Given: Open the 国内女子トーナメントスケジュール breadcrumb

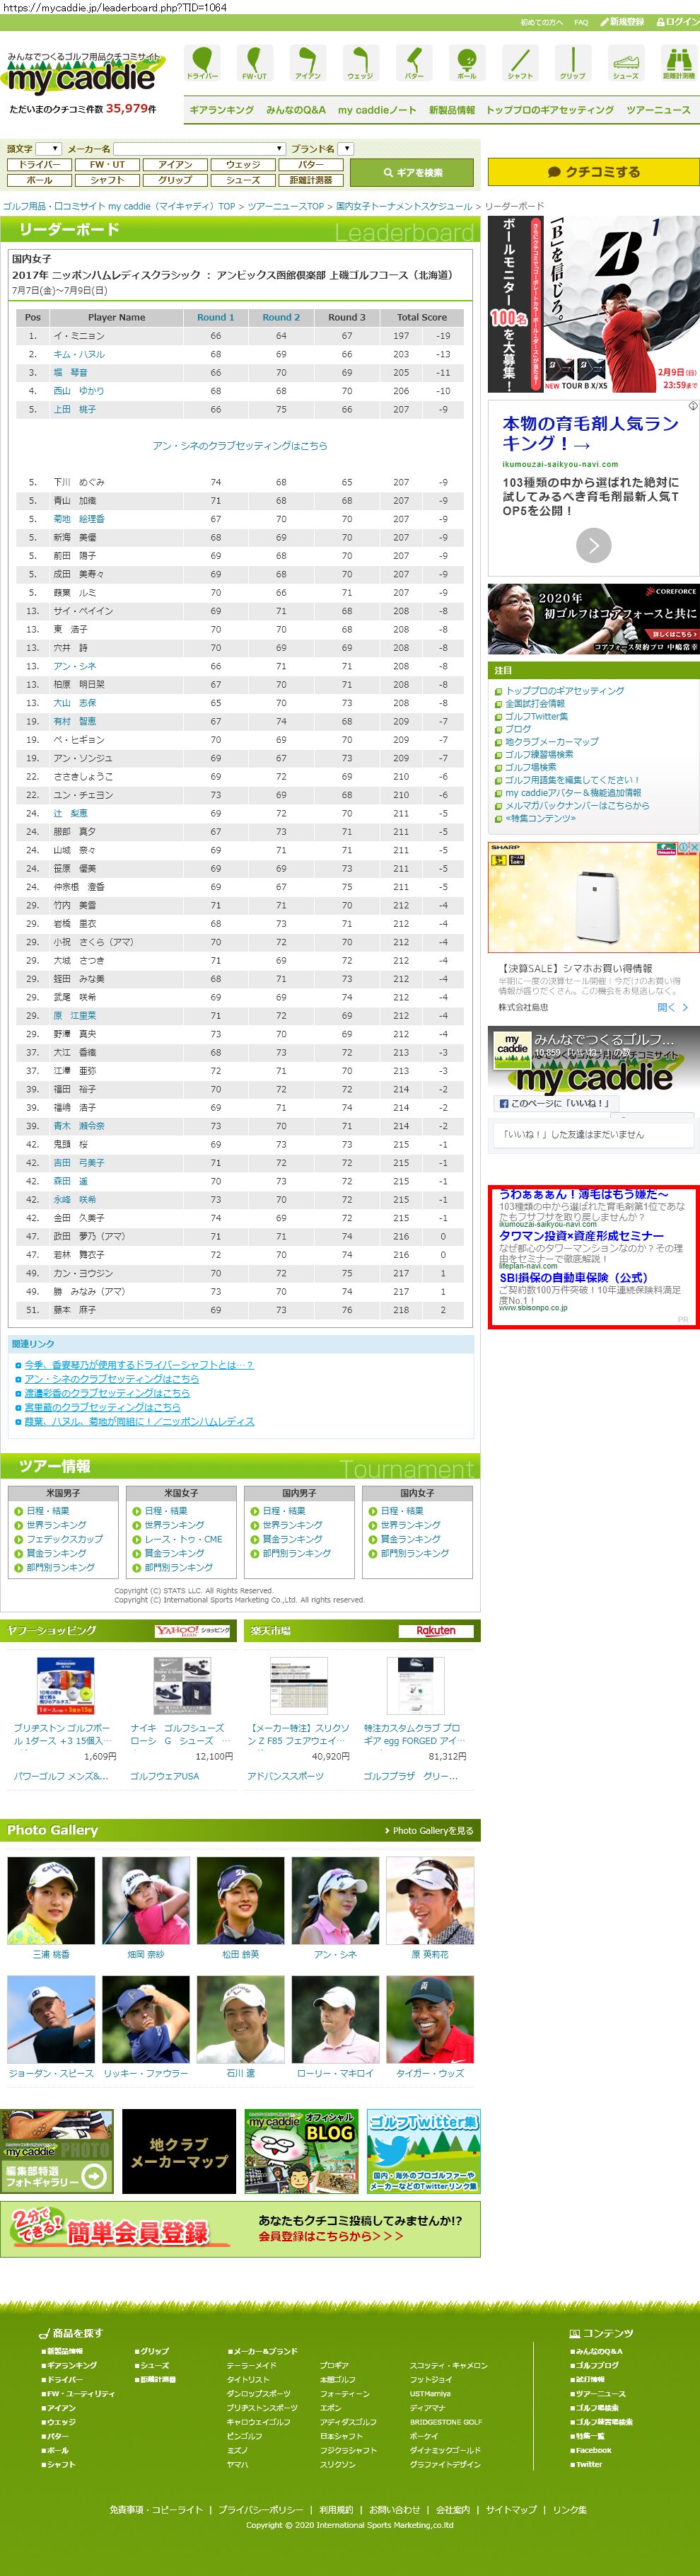Looking at the screenshot, I should pos(404,206).
